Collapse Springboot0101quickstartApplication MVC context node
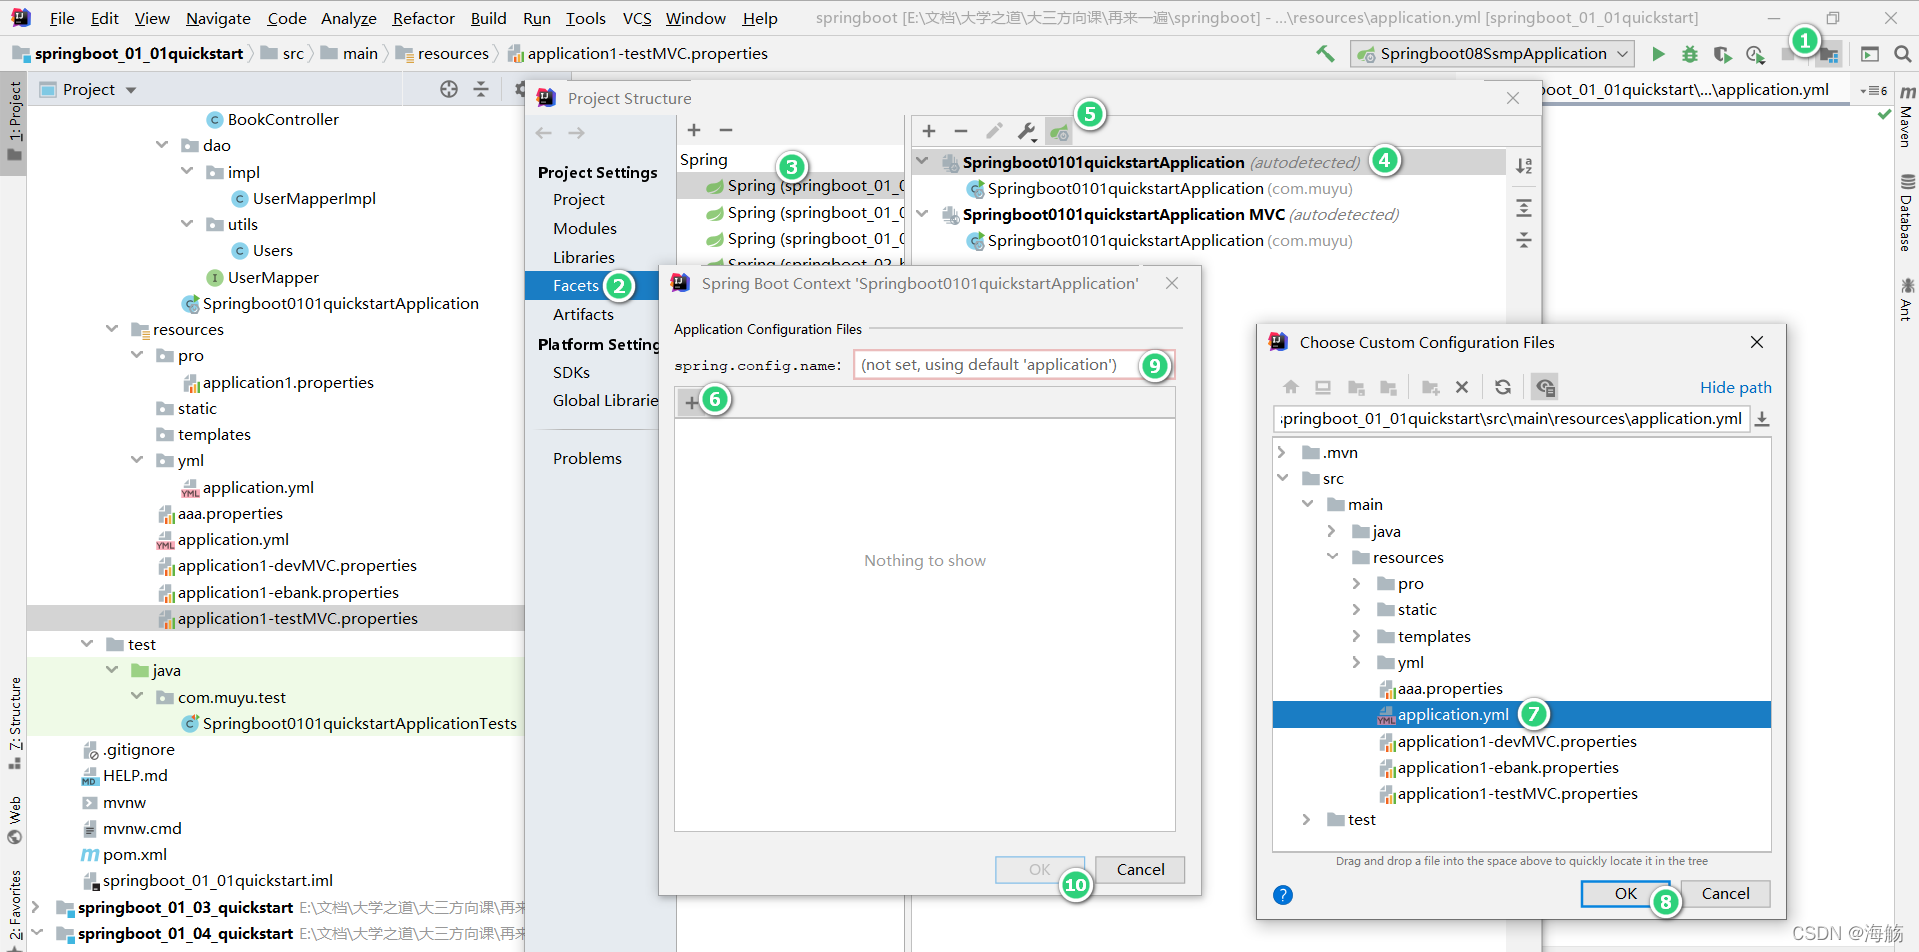Viewport: 1919px width, 952px height. coord(922,213)
